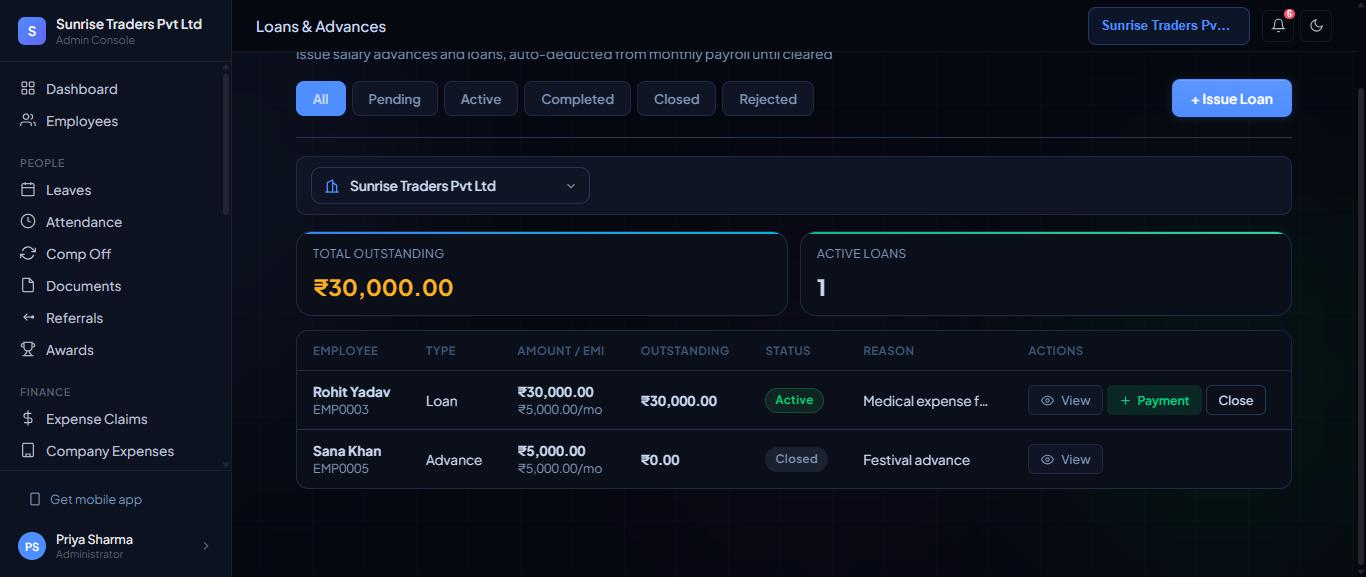Image resolution: width=1366 pixels, height=577 pixels.
Task: Click the sidebar vertical scrollbar
Action: click(226, 145)
